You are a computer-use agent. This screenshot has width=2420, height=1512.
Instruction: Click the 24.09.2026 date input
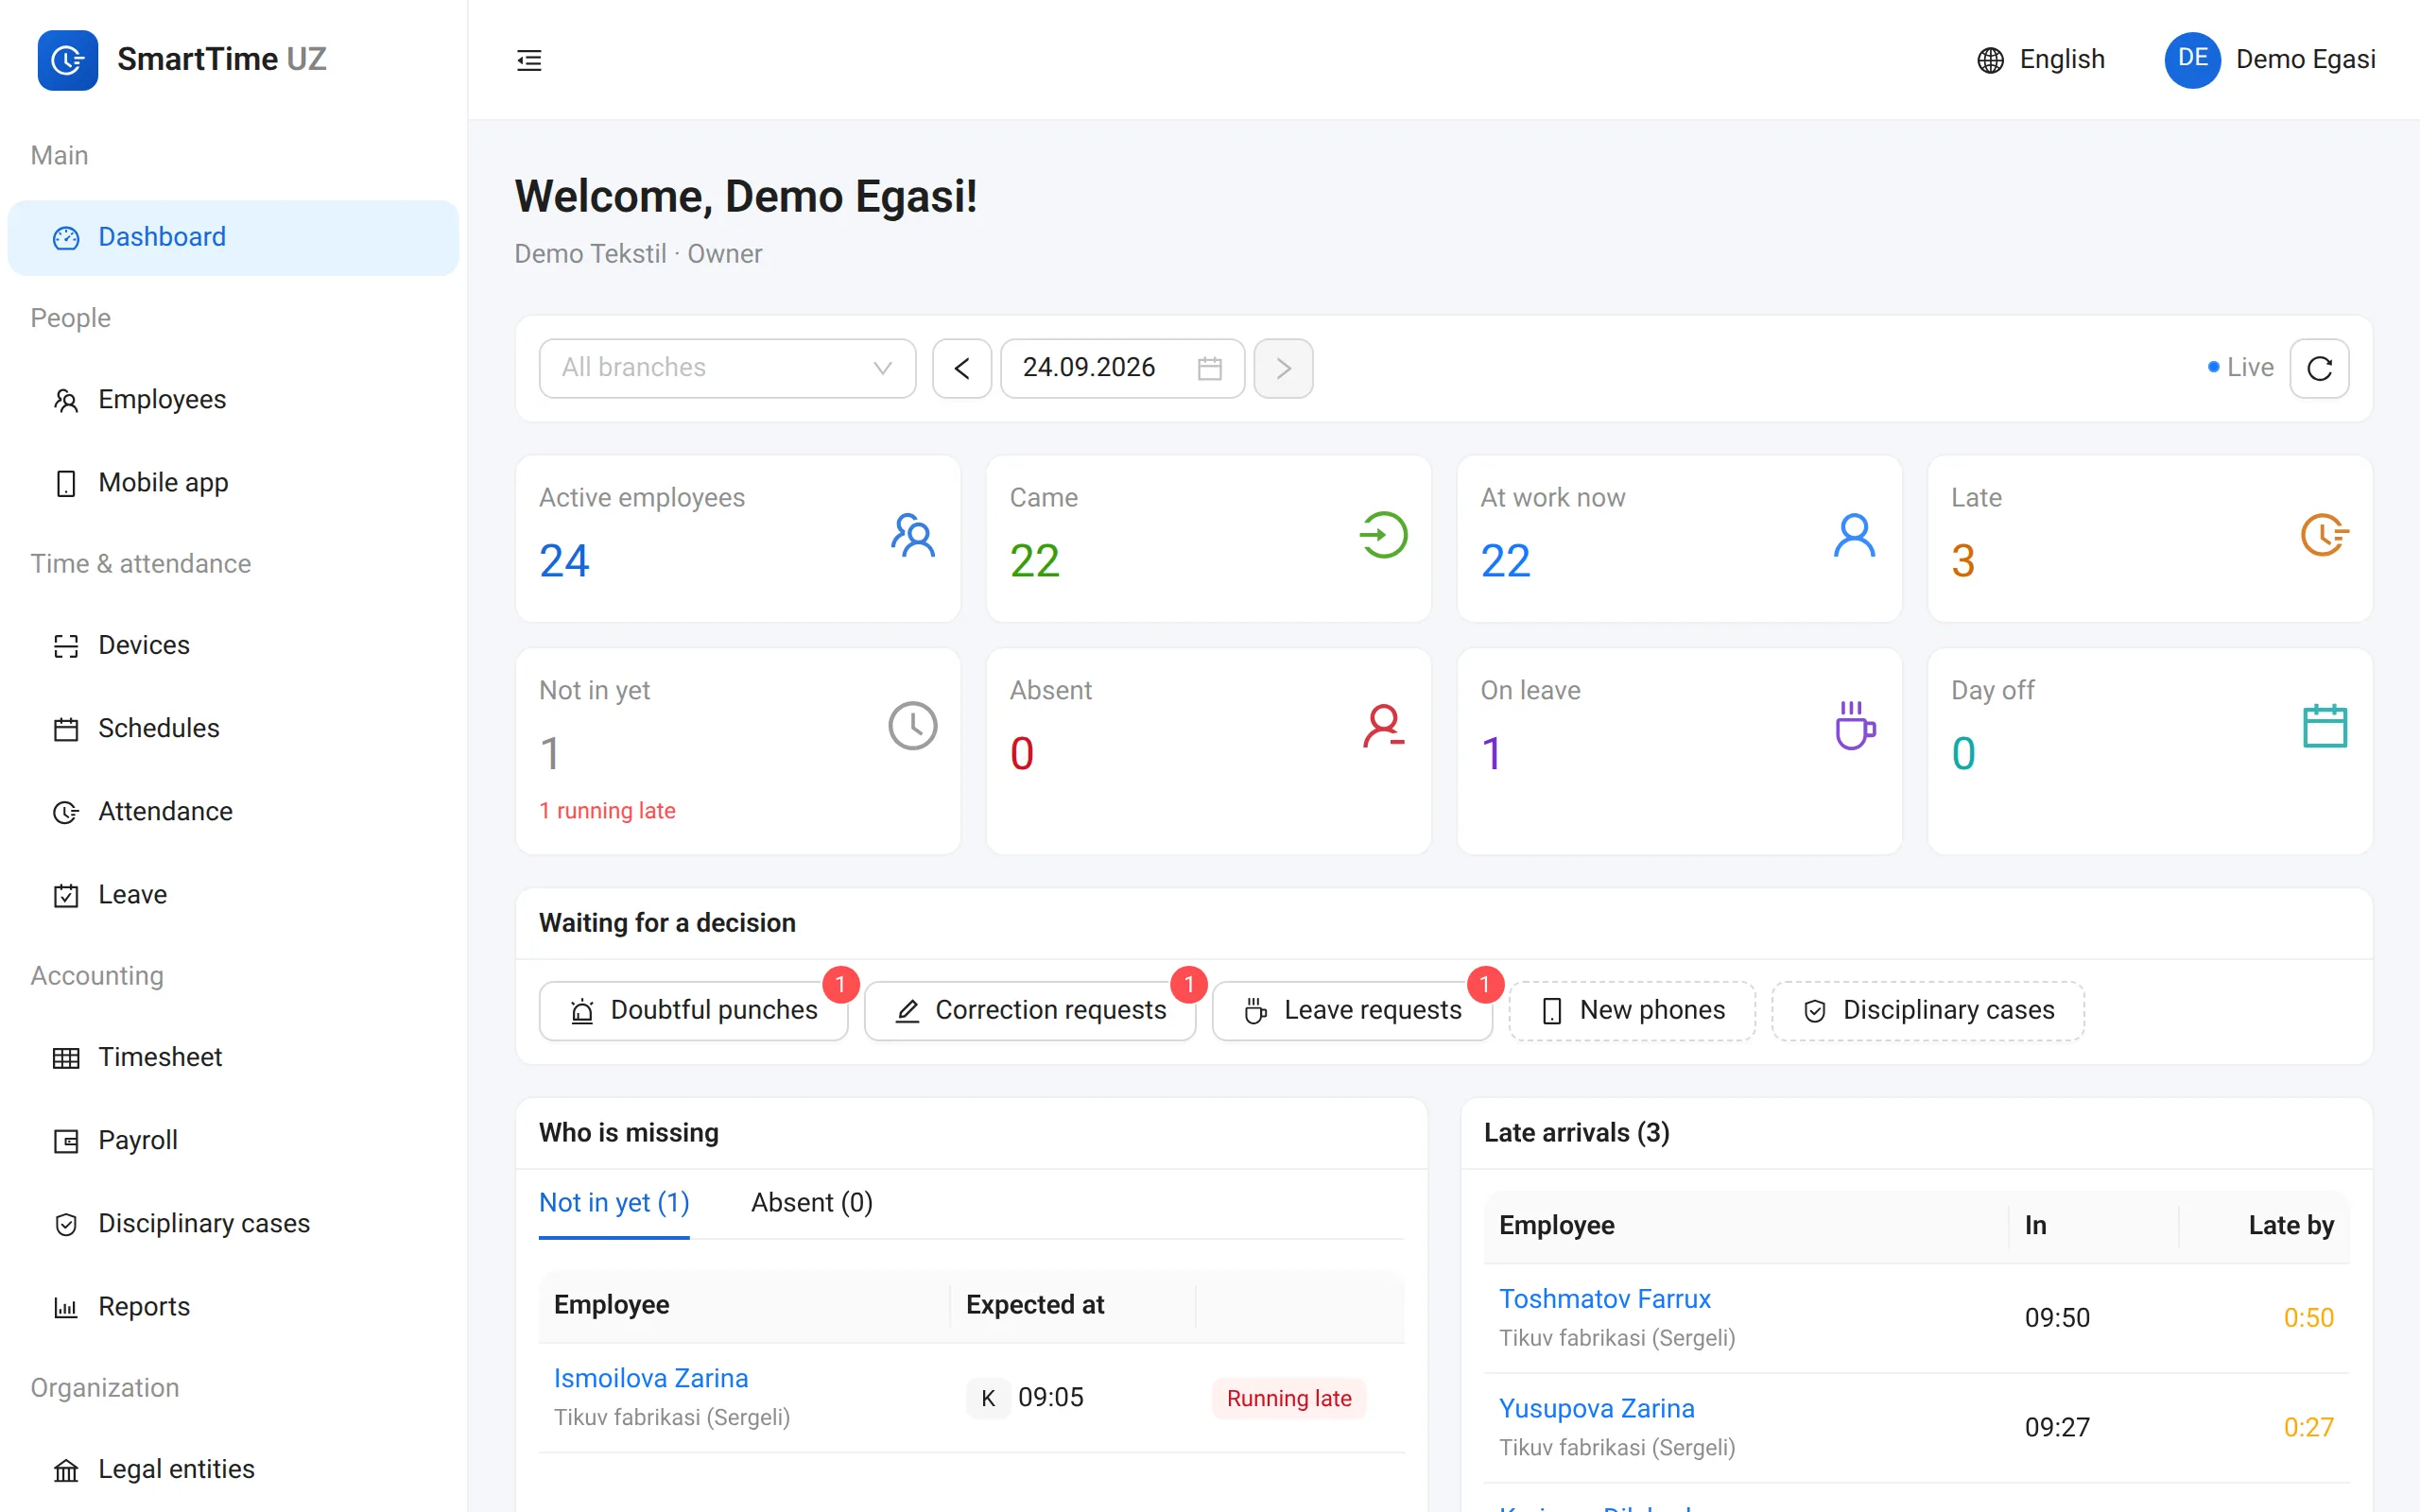(x=1122, y=368)
